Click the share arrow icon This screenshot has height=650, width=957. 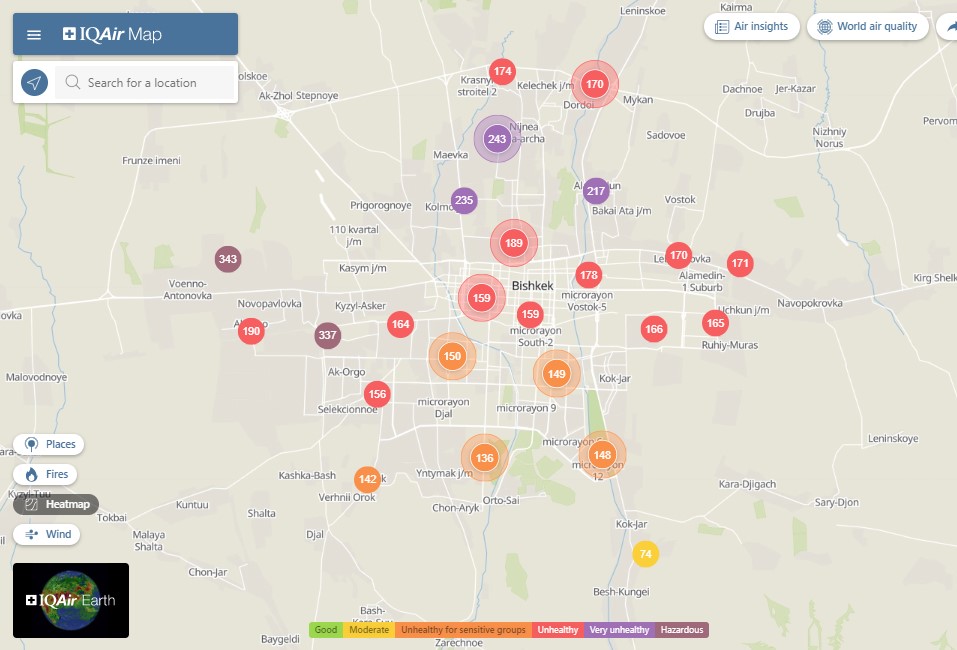click(x=948, y=27)
